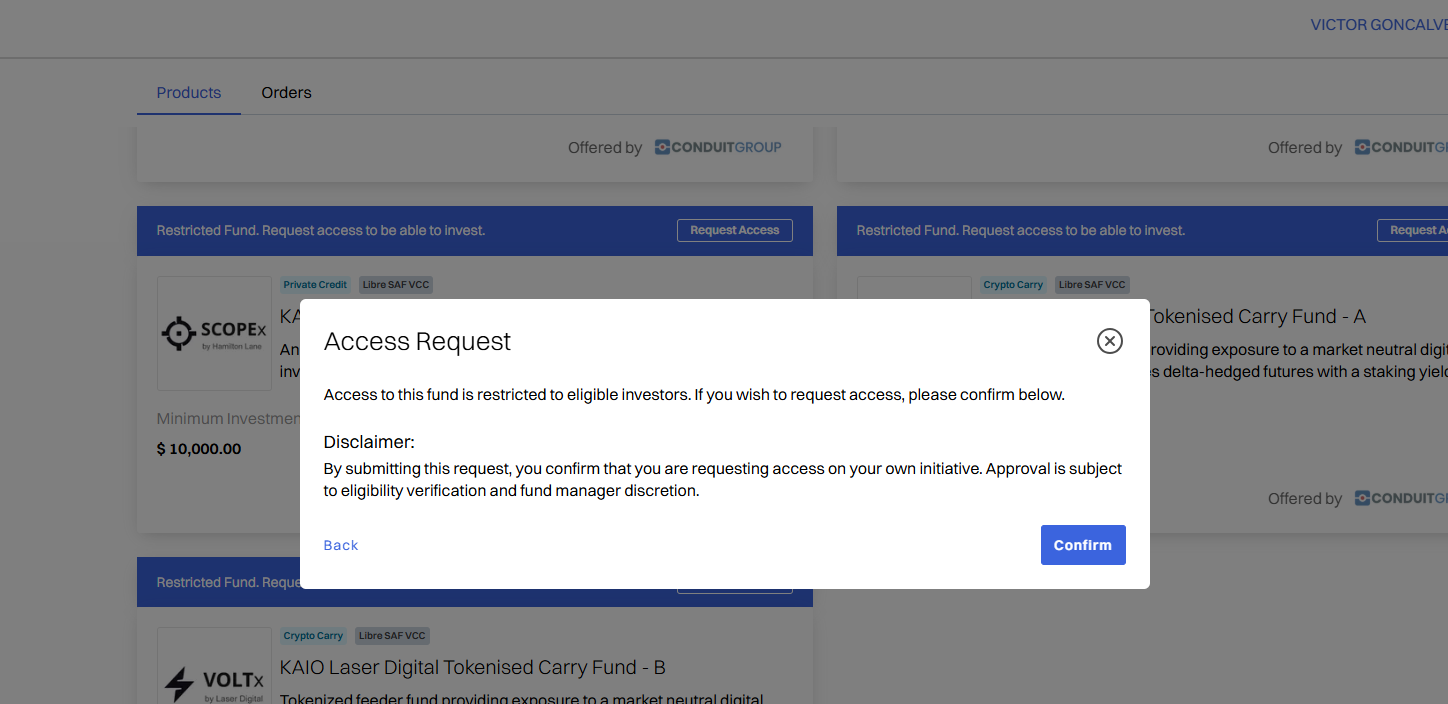Click Libre SAF VCC tag on VOLTx card

point(392,636)
